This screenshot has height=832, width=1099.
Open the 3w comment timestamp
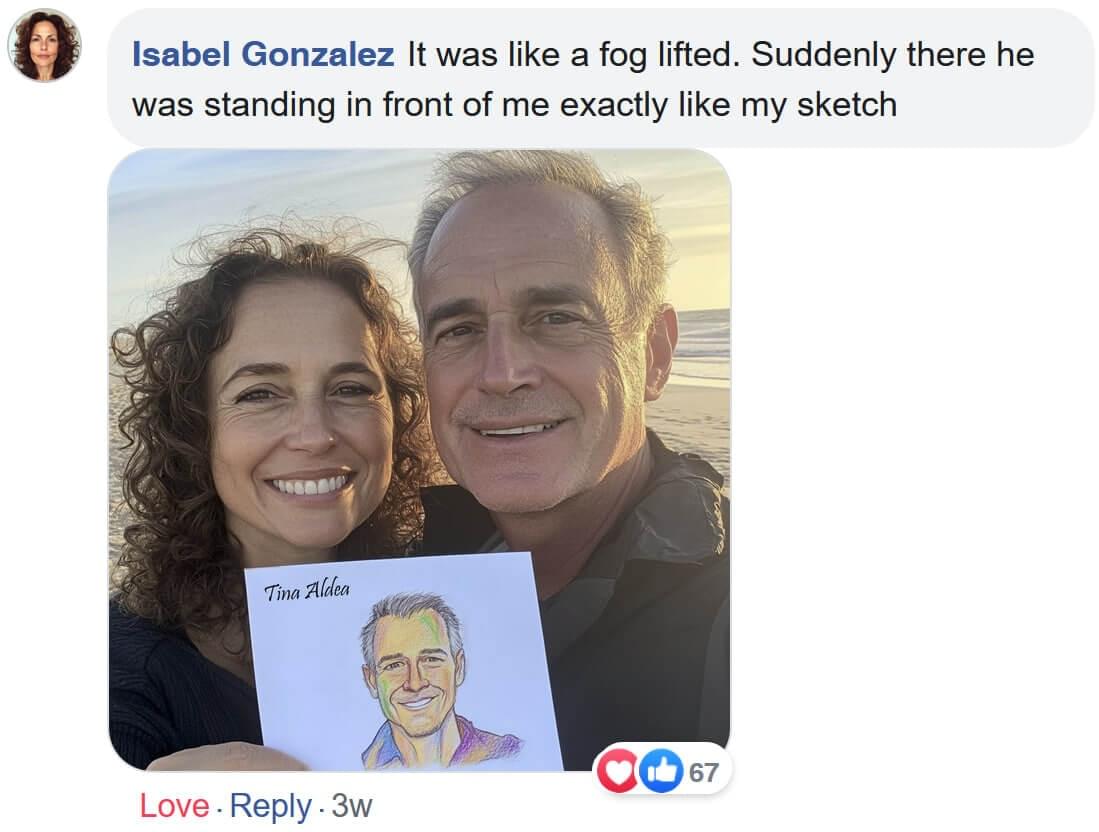(351, 806)
